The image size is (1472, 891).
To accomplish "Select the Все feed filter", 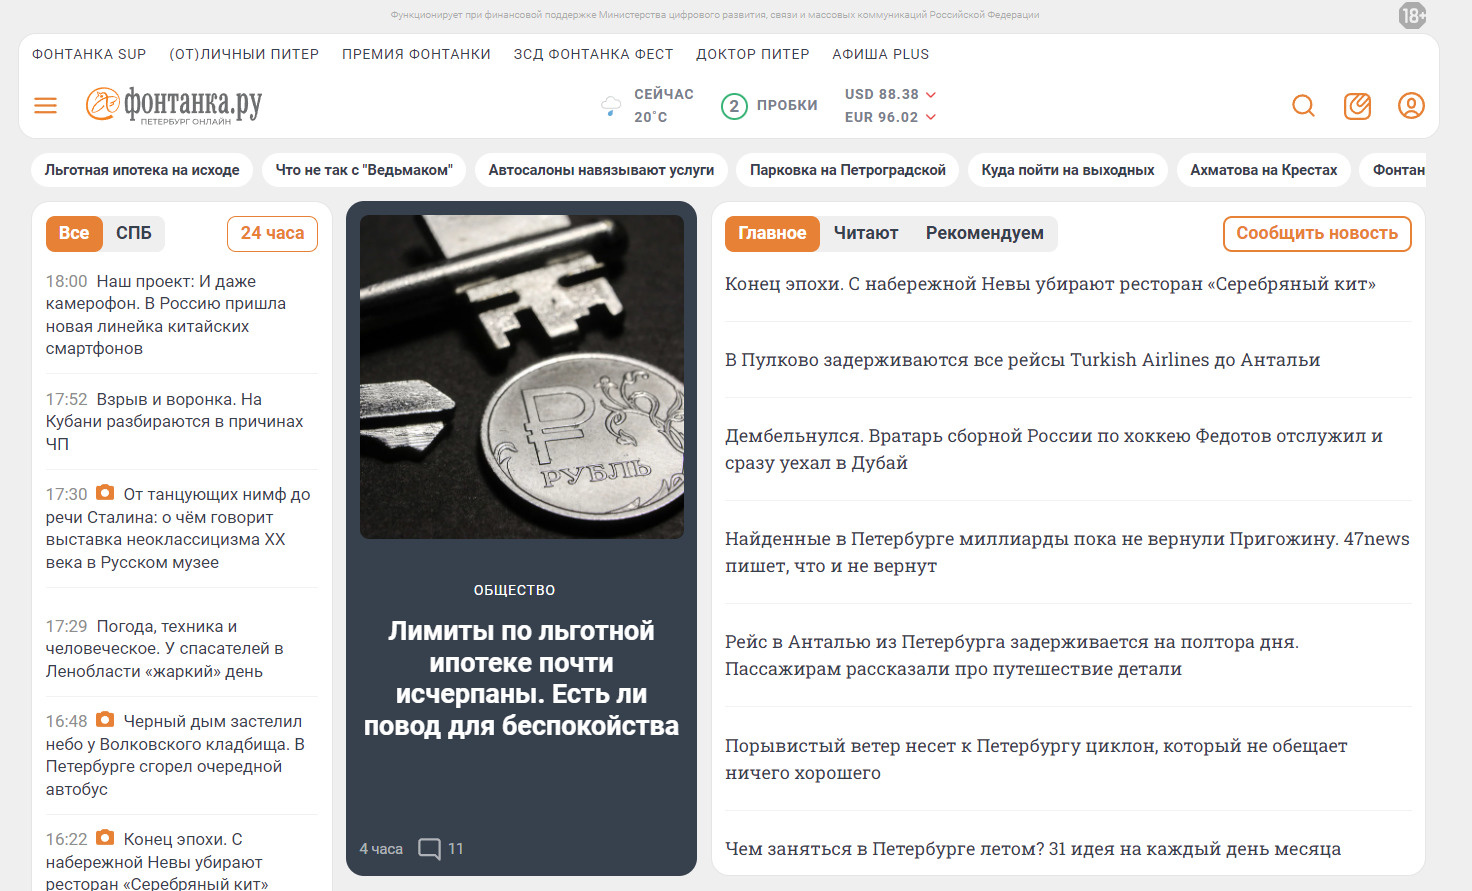I will pyautogui.click(x=74, y=233).
